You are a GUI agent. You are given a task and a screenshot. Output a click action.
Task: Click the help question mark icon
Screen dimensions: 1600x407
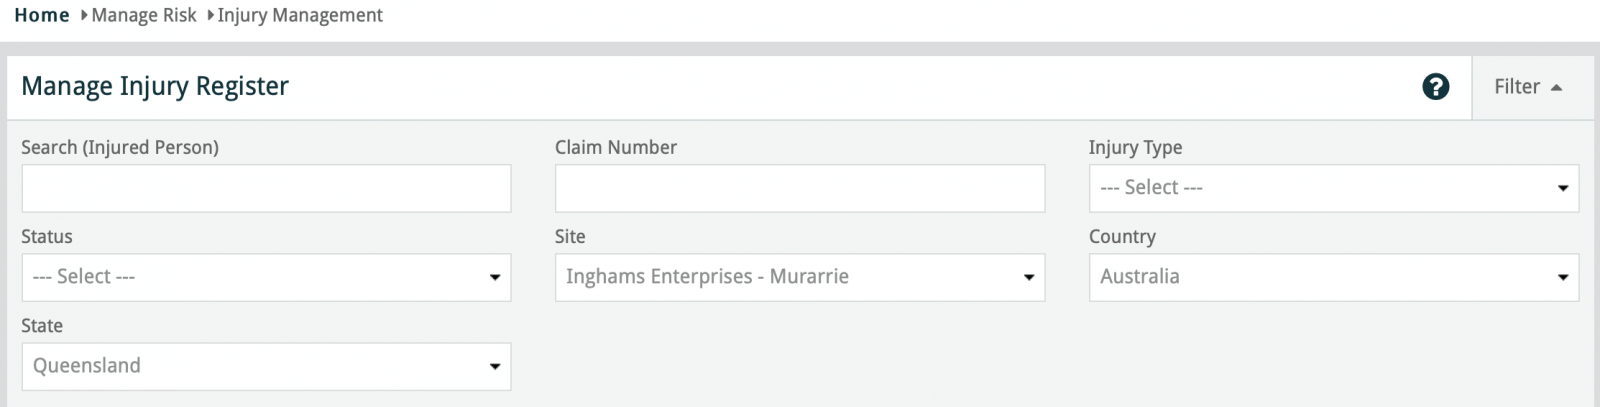1435,87
